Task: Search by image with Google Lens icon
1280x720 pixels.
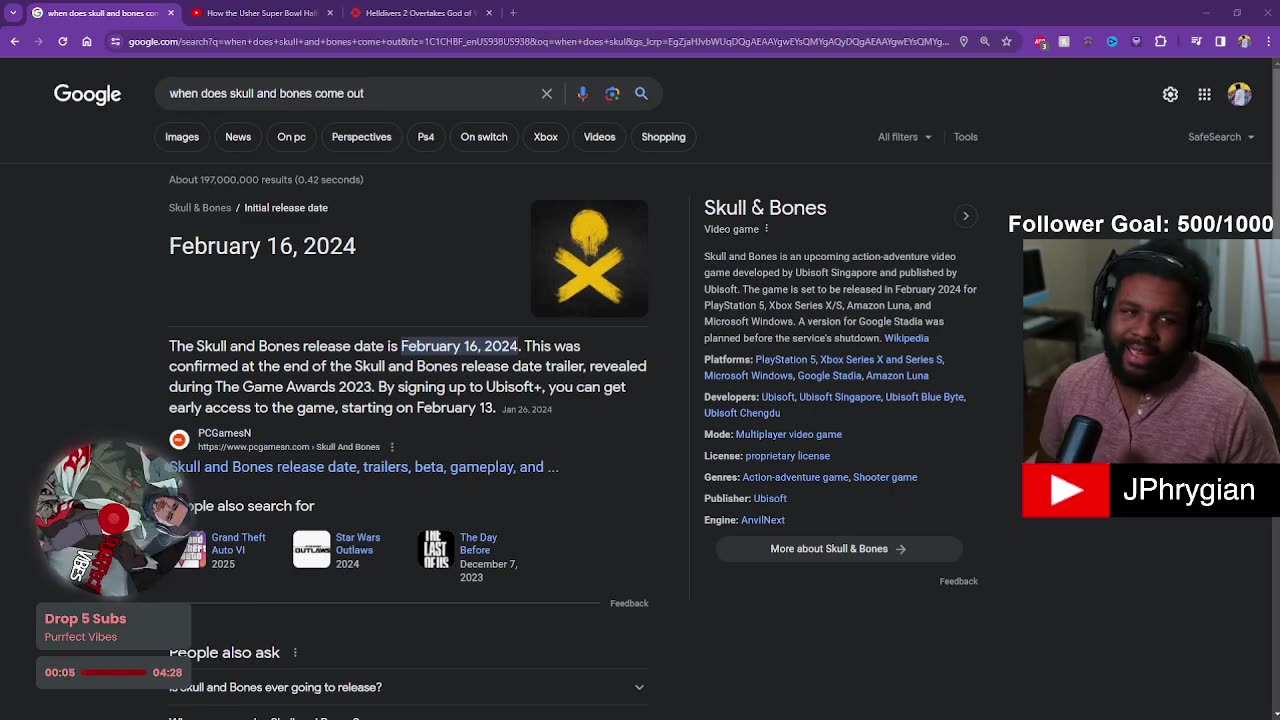Action: pyautogui.click(x=612, y=94)
